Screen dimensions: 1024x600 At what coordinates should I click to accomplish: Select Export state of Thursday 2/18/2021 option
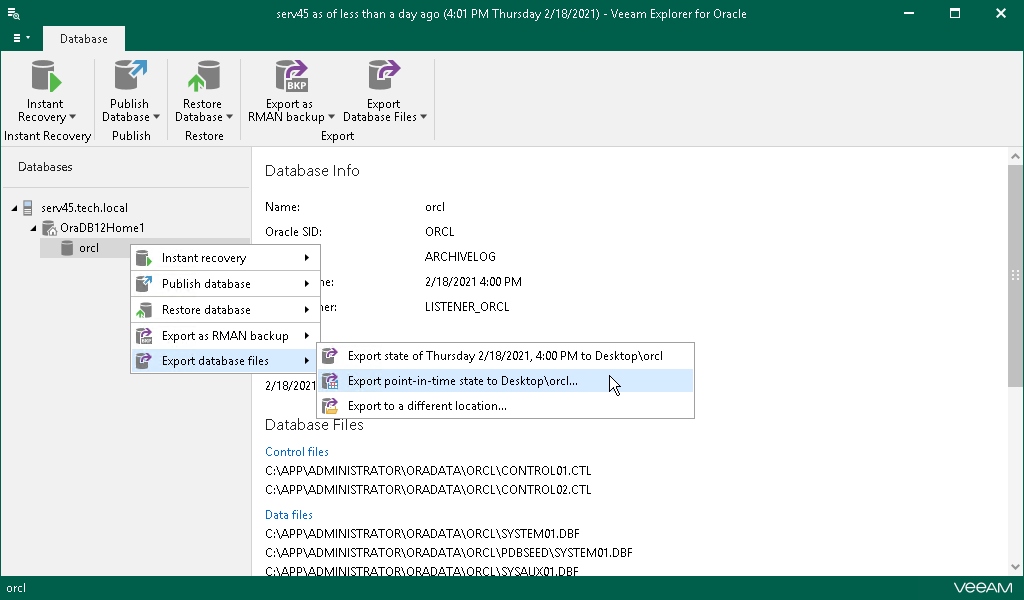[x=505, y=356]
